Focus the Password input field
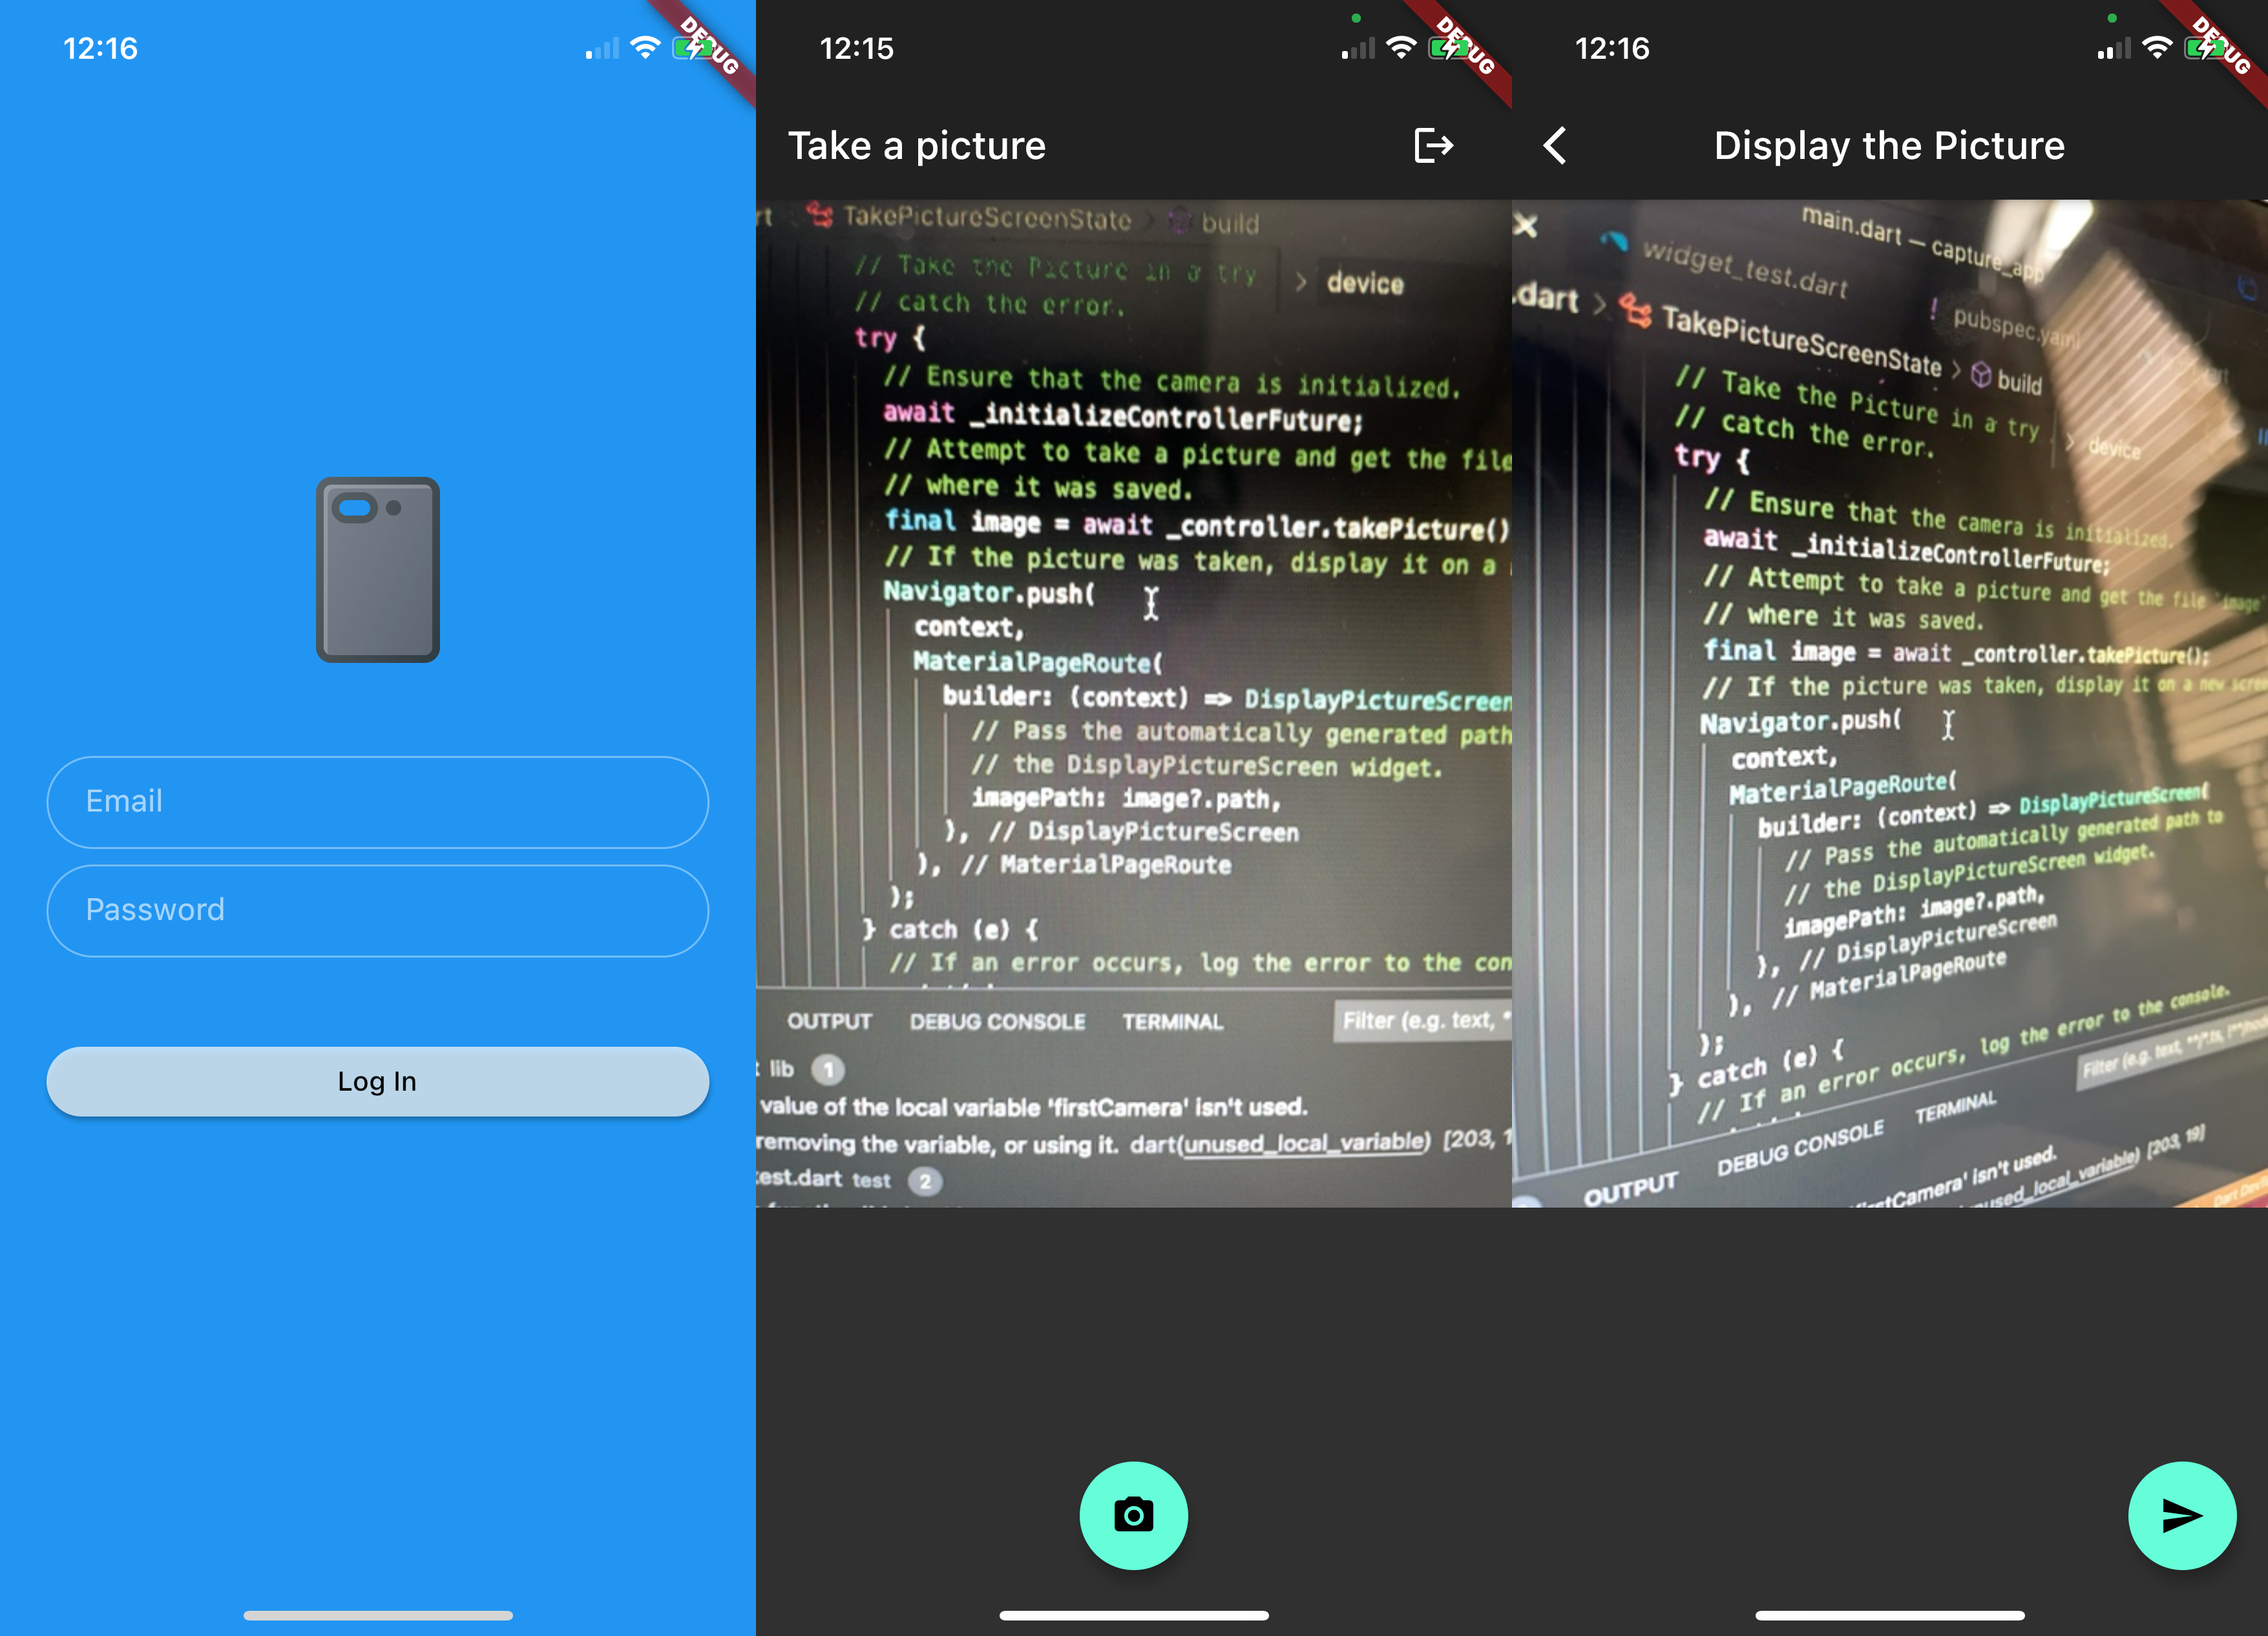Screen dimensions: 2268x1636 (x=378, y=910)
